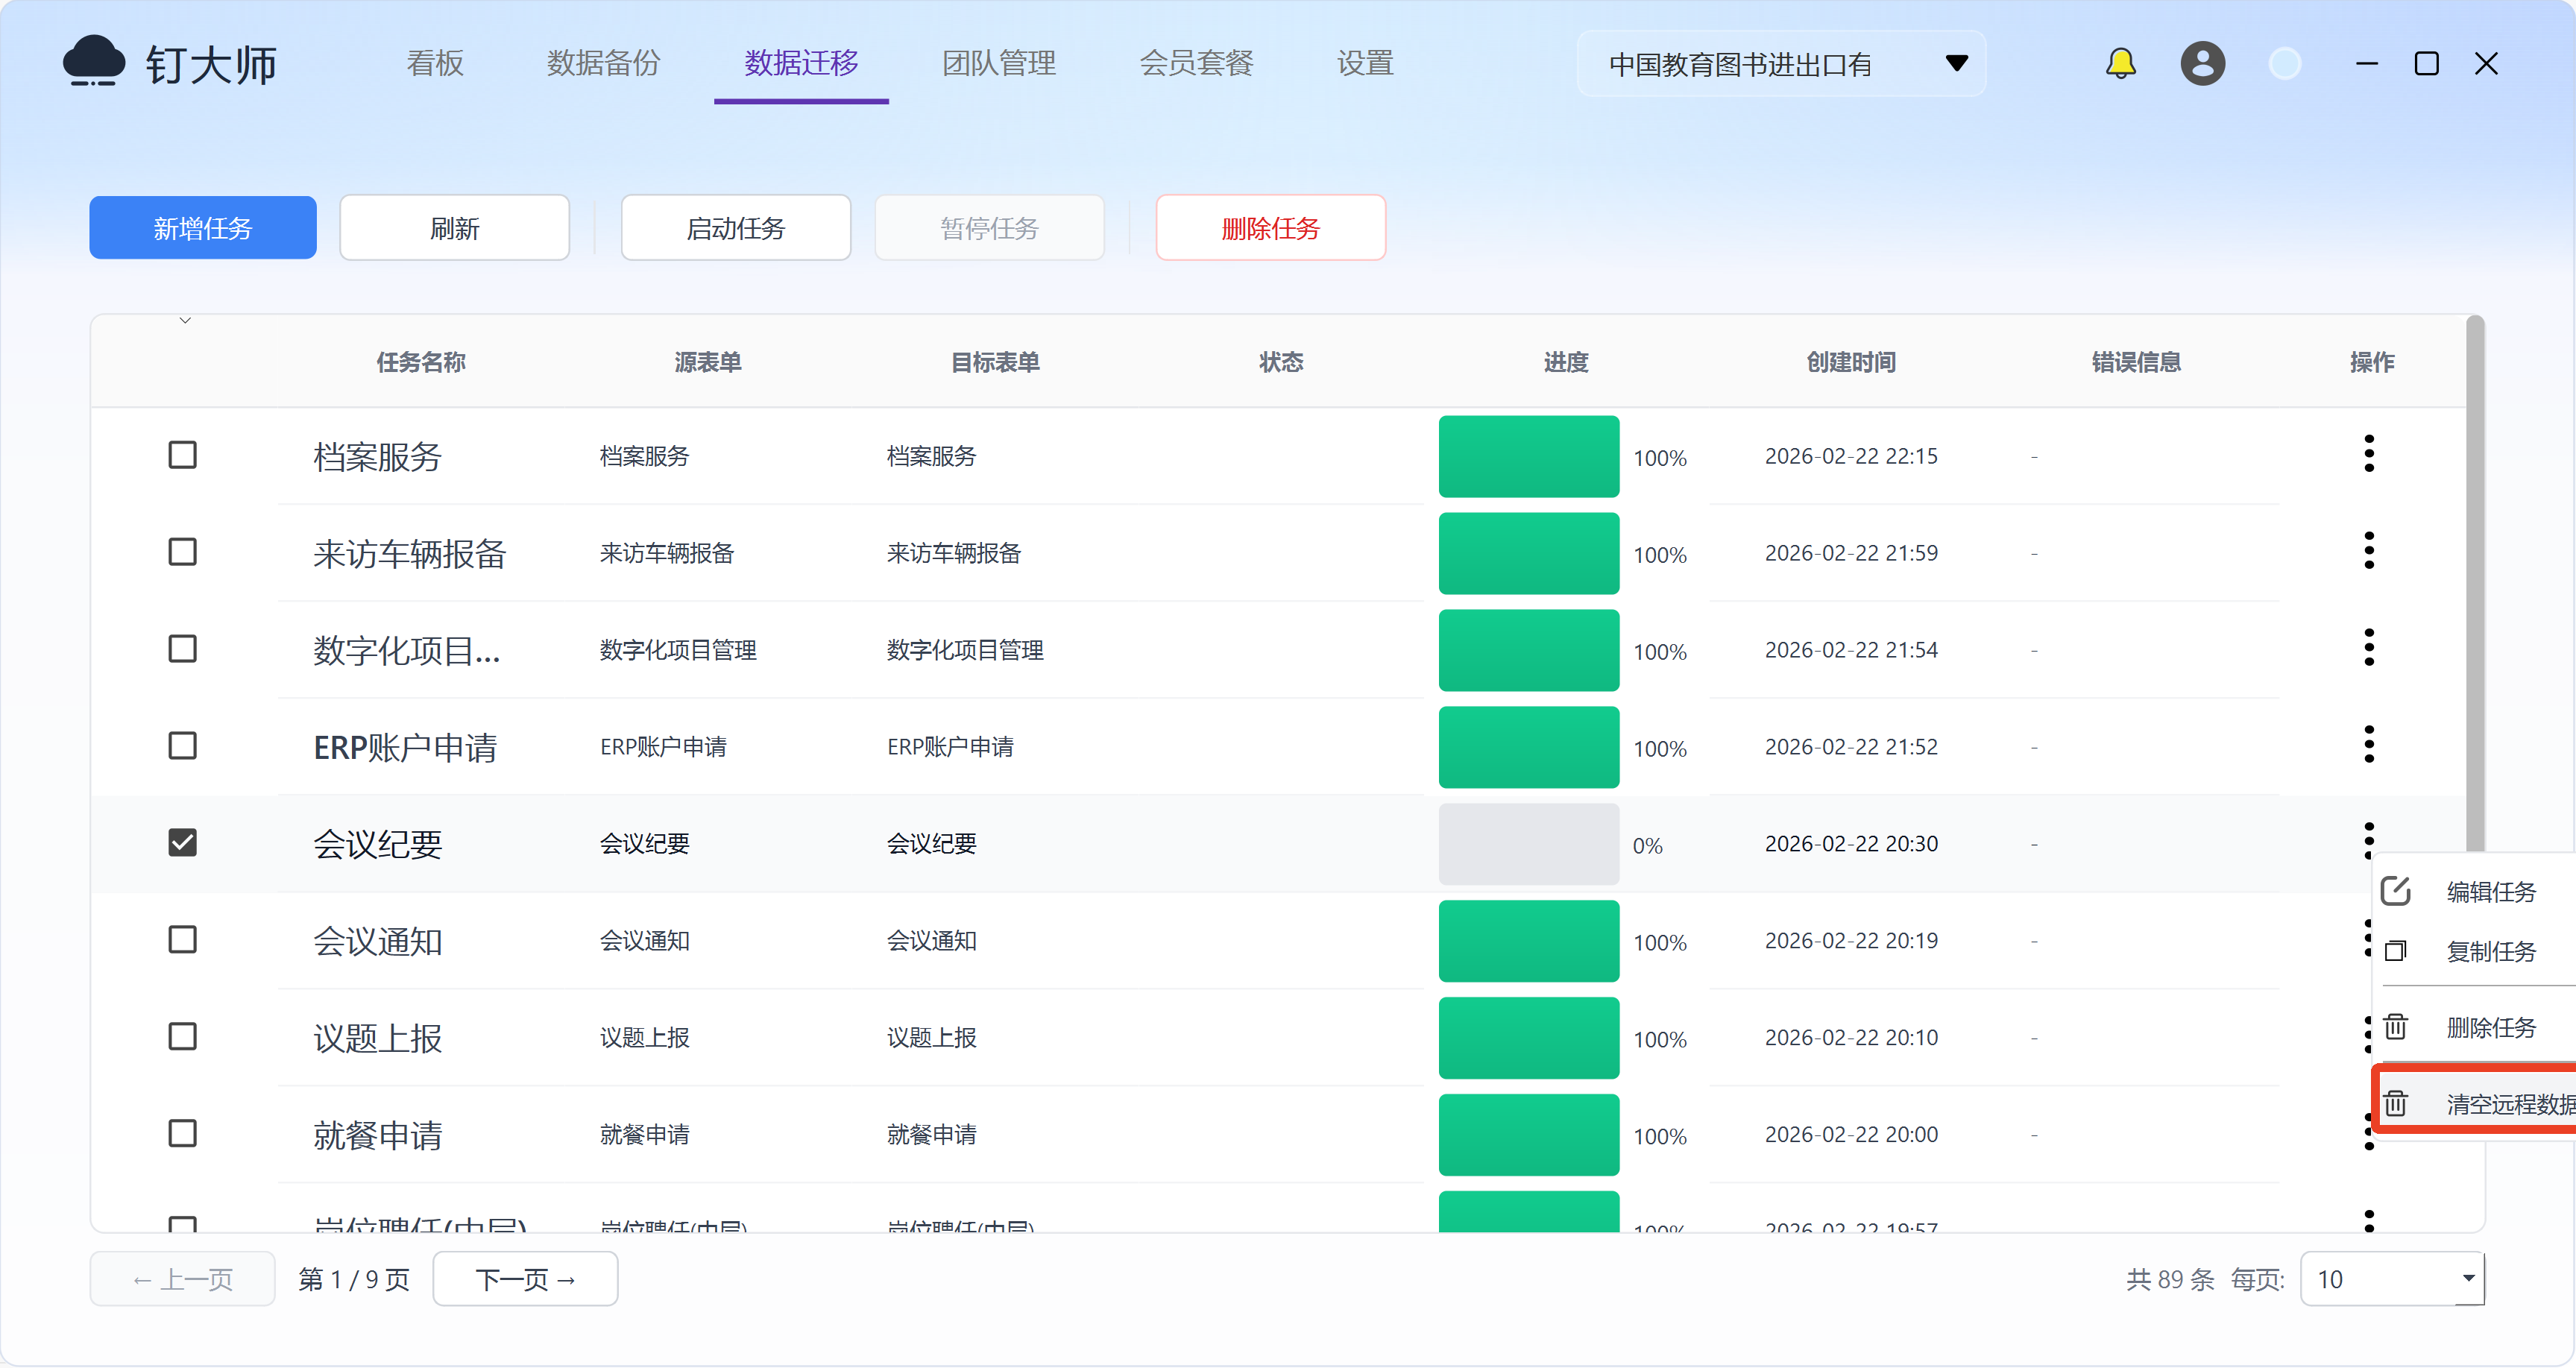This screenshot has height=1368, width=2576.
Task: Click the 新增任务 button
Action: point(203,228)
